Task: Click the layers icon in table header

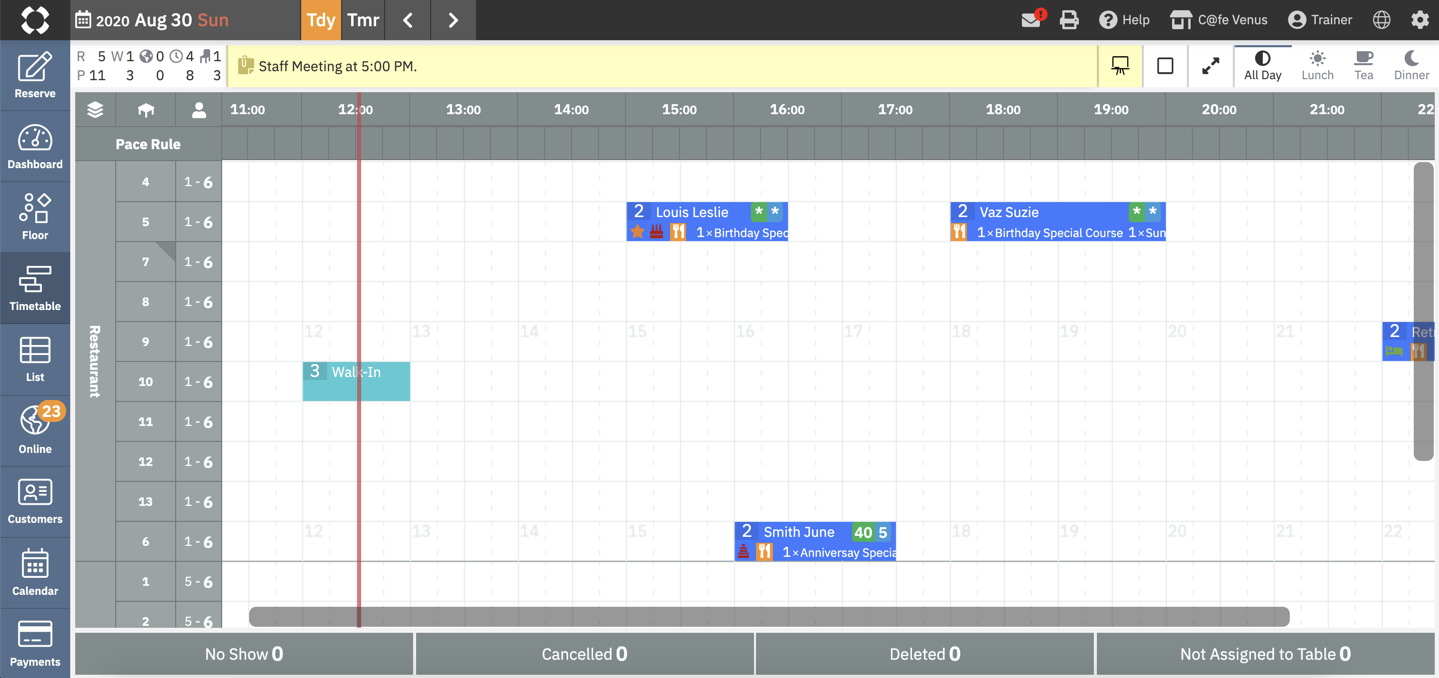Action: (x=95, y=110)
